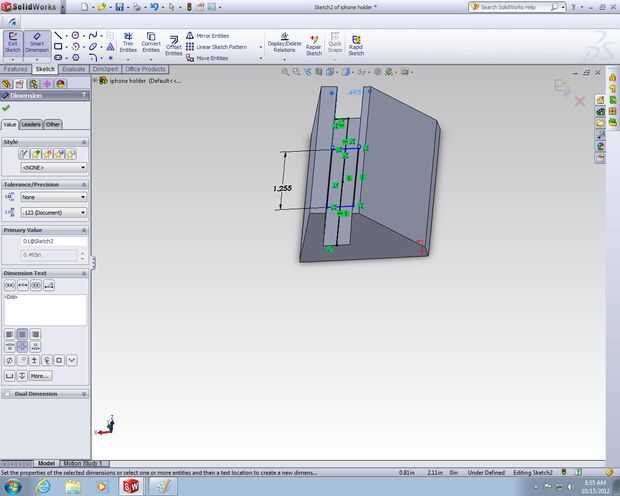Open Display/Delete Relations
620x496 pixels.
point(284,43)
